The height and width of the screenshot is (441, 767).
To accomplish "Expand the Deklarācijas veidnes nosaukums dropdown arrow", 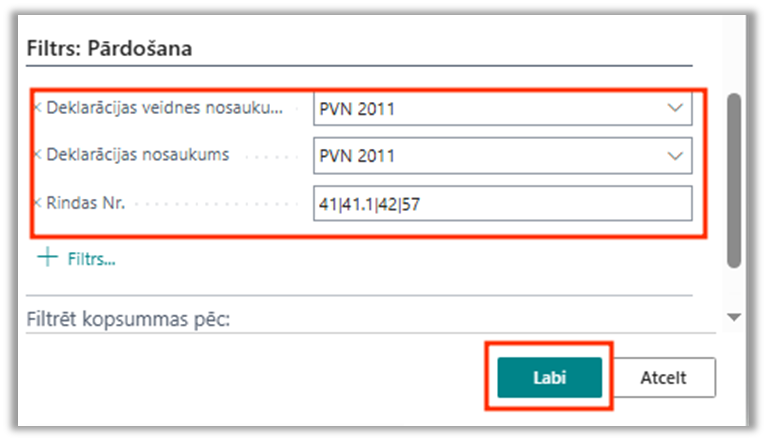I will coord(675,108).
